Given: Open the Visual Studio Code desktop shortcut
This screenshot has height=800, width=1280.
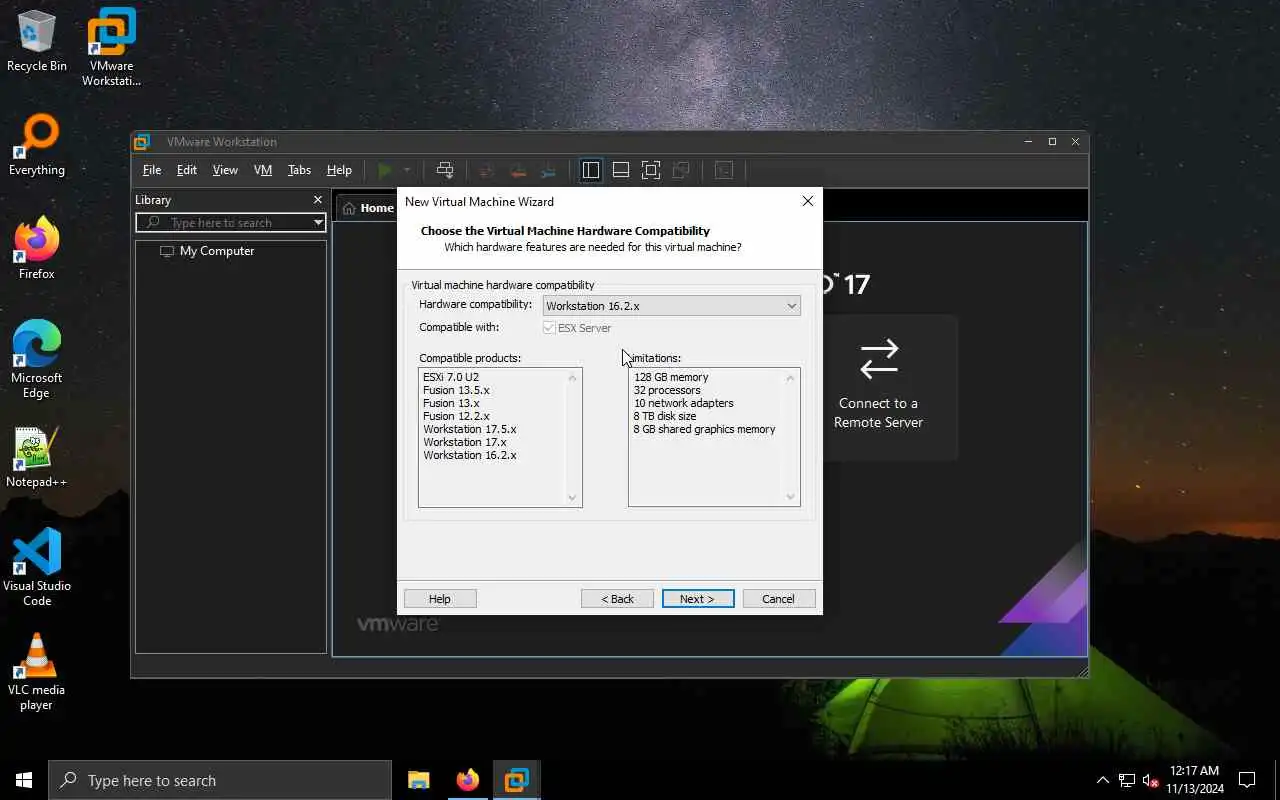Looking at the screenshot, I should coord(37,567).
